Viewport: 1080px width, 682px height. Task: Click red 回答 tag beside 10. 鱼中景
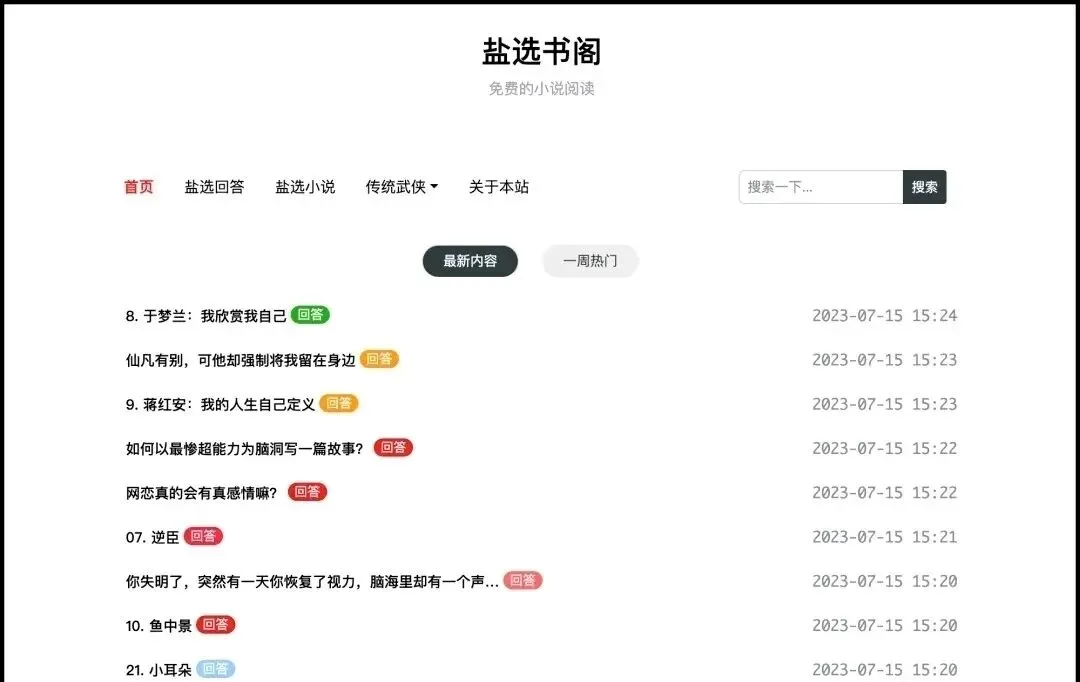coord(216,625)
